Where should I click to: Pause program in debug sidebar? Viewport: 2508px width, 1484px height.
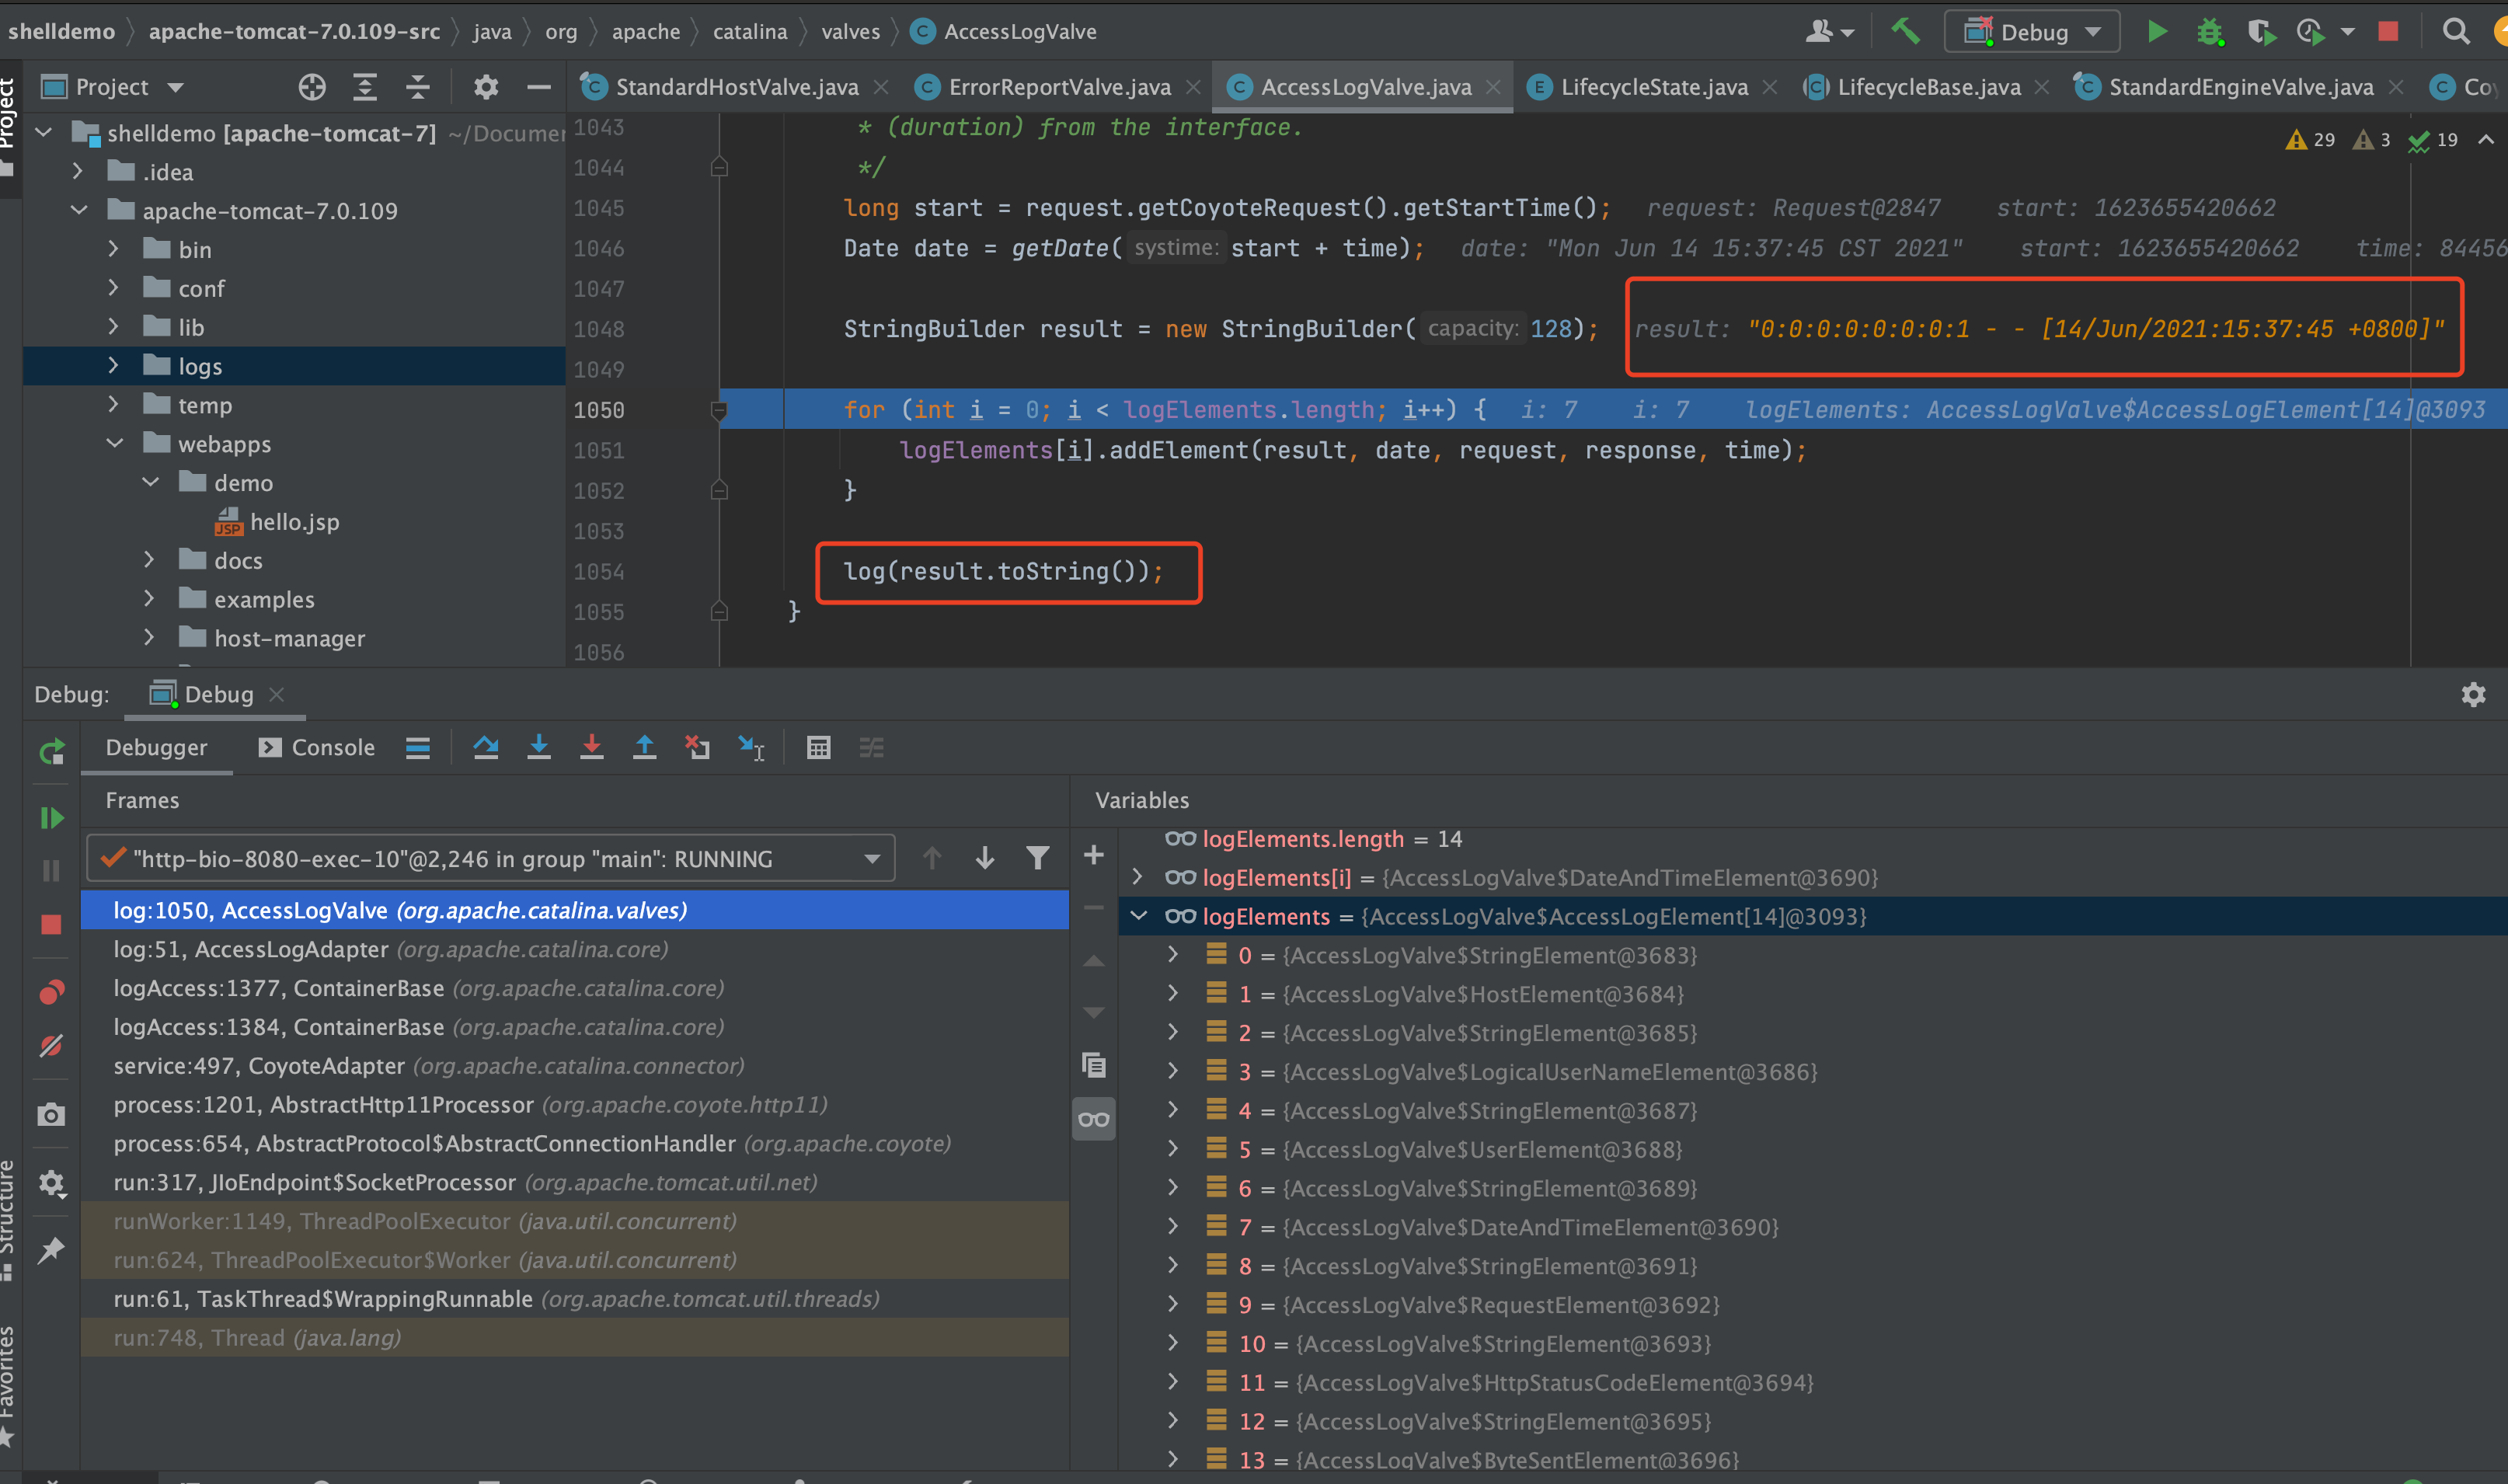tap(51, 871)
